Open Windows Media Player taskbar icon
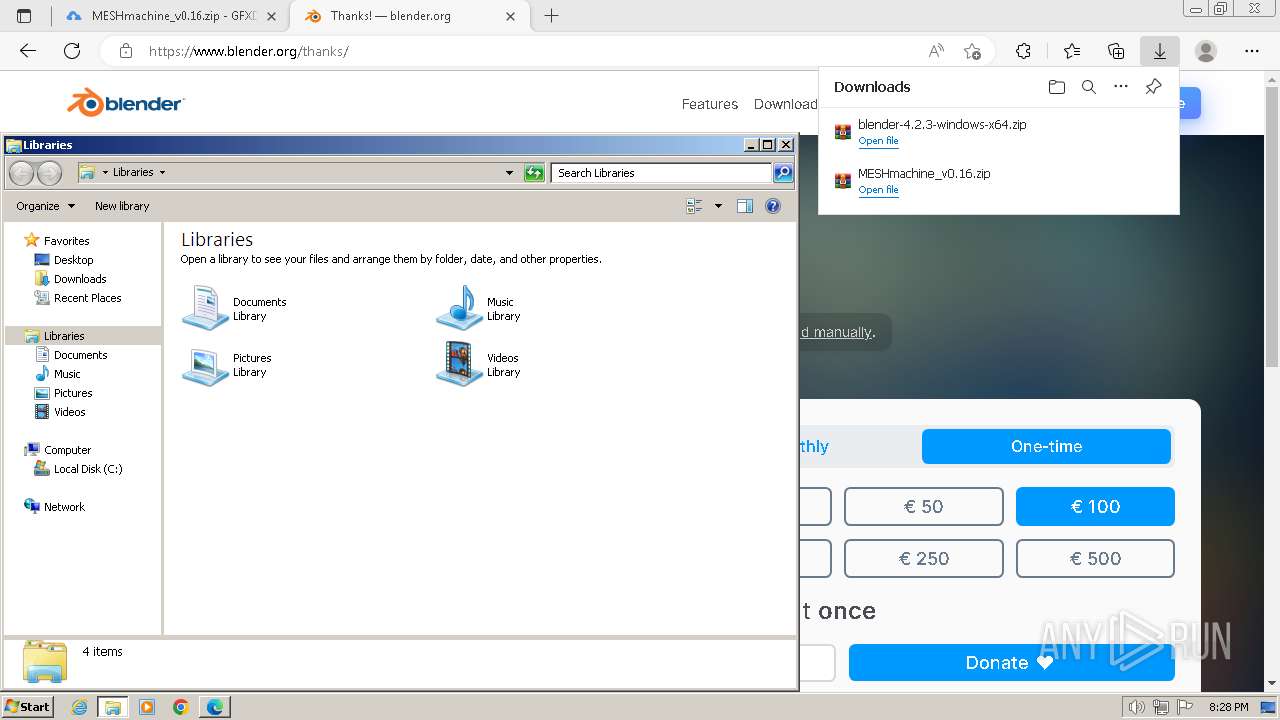 [x=147, y=707]
